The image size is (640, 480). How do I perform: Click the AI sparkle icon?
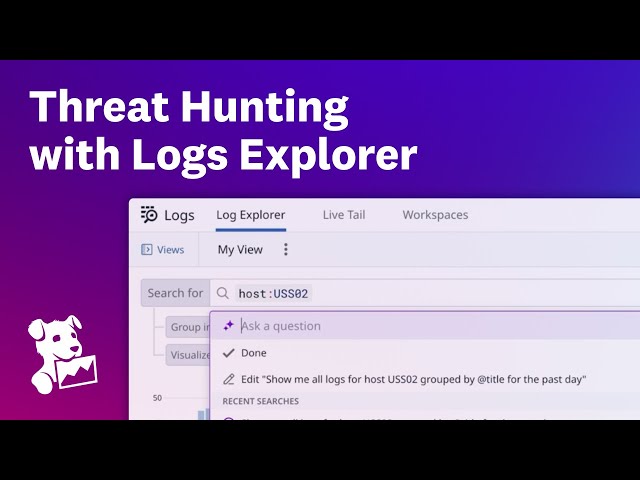pyautogui.click(x=229, y=326)
